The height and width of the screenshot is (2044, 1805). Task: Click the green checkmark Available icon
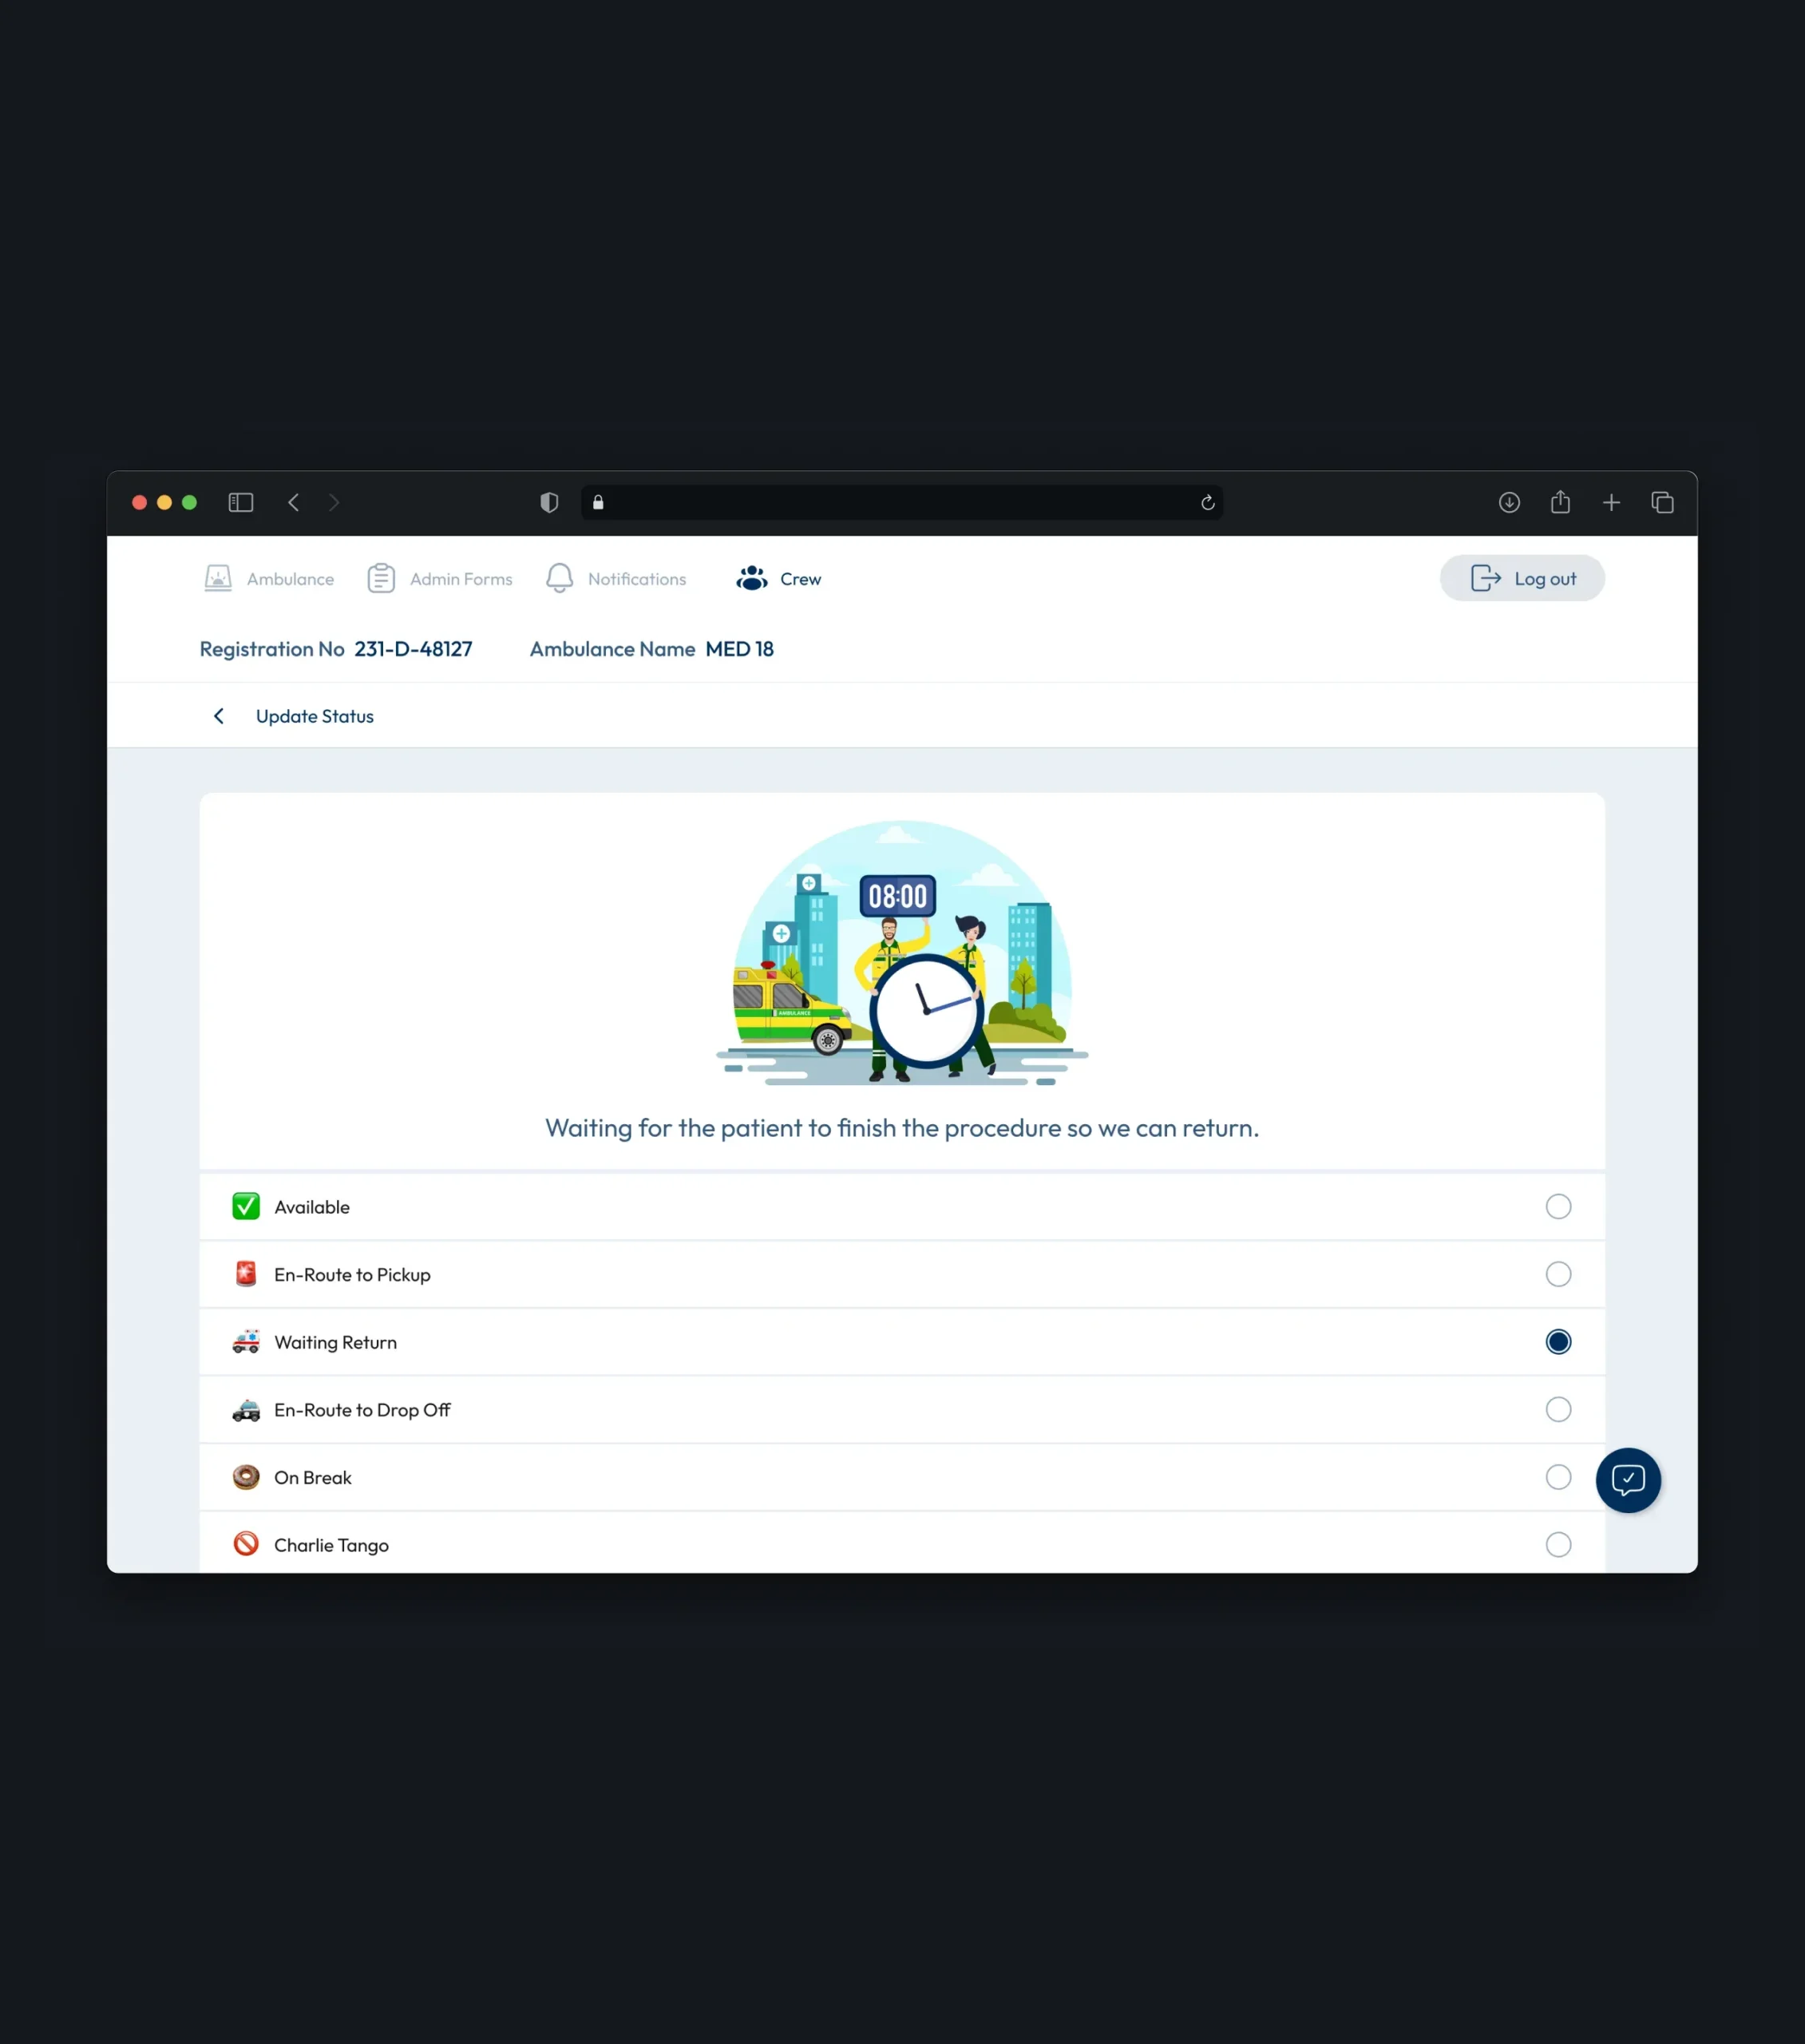pos(246,1207)
